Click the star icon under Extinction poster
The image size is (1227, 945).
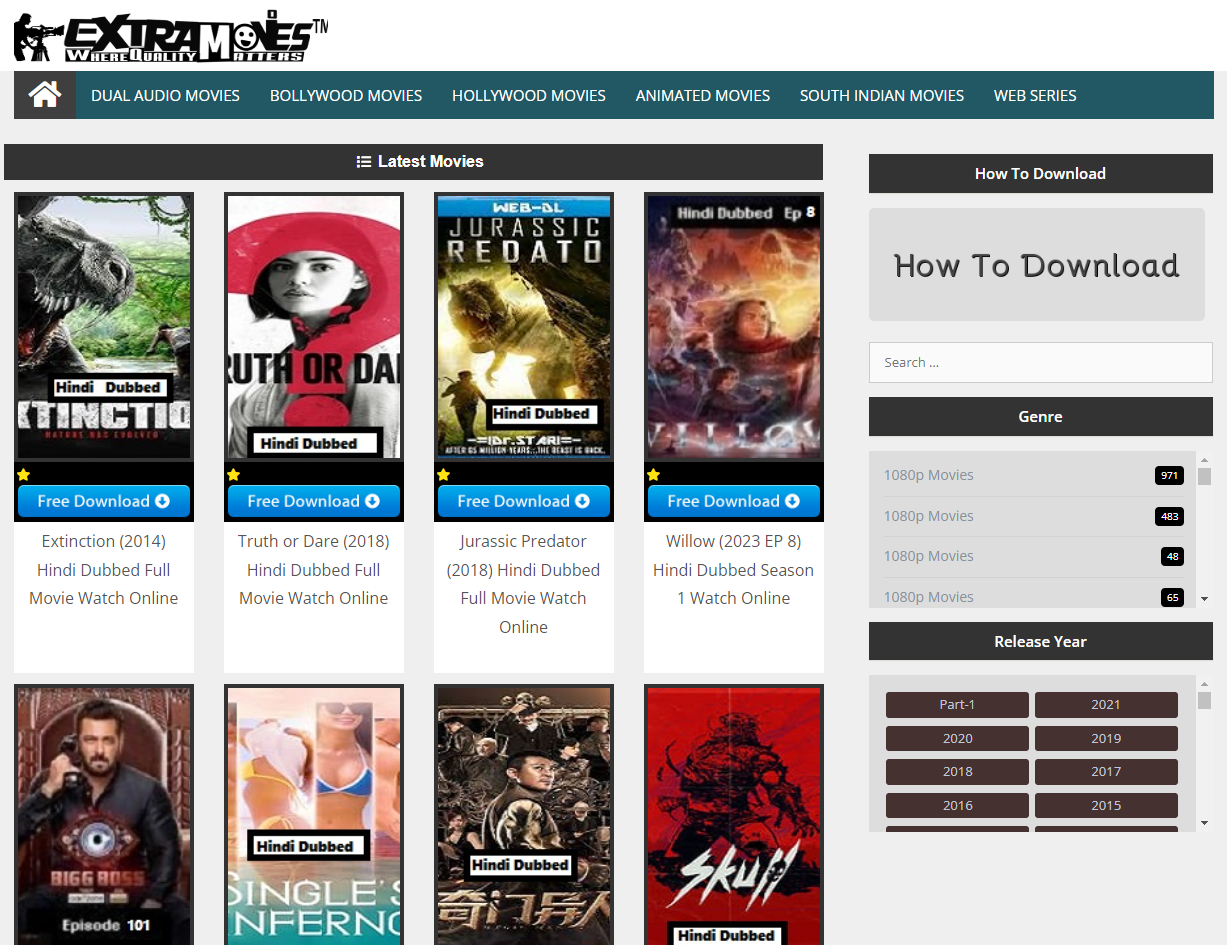pyautogui.click(x=24, y=475)
